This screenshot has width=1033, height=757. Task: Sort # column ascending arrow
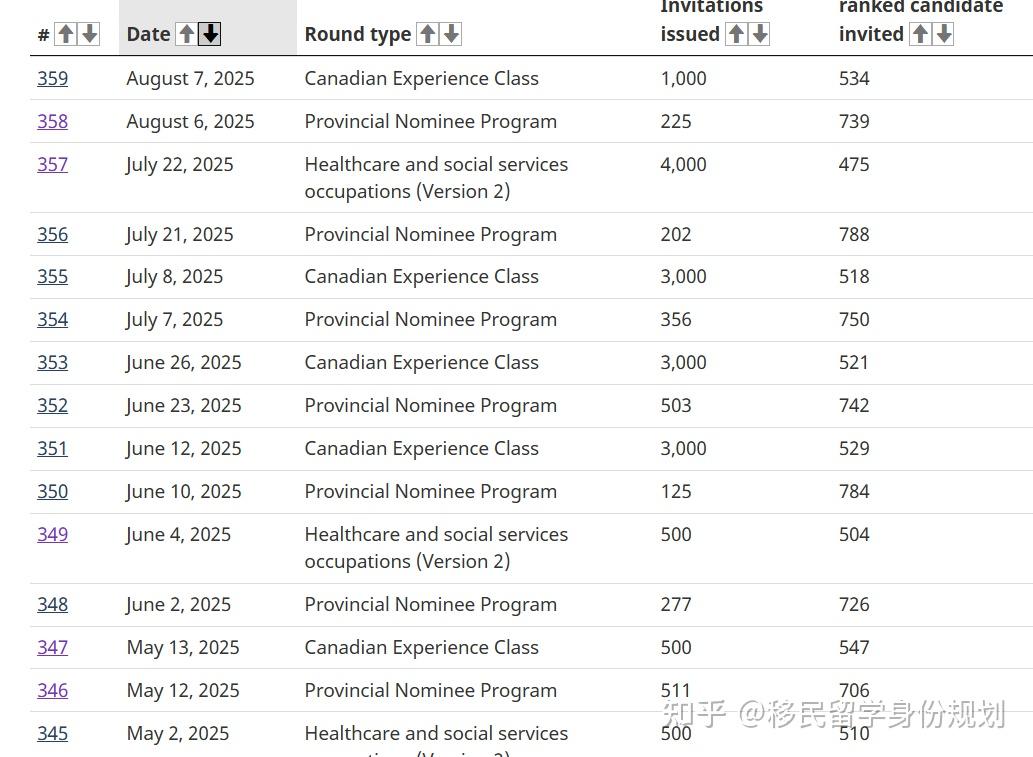66,34
